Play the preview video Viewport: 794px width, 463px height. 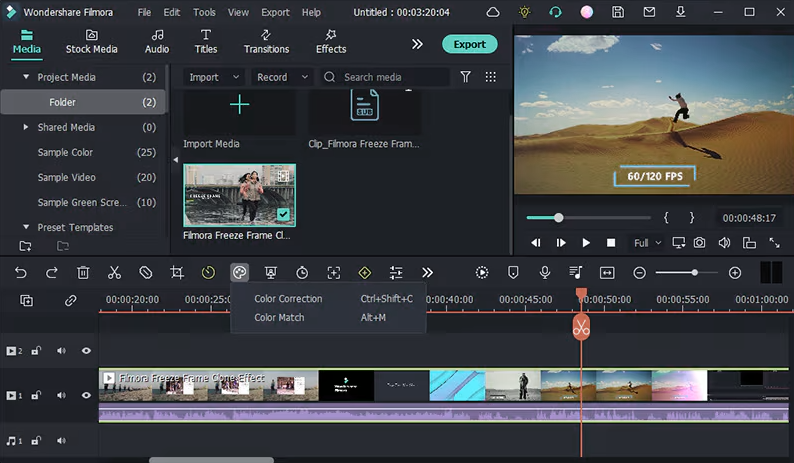click(586, 243)
